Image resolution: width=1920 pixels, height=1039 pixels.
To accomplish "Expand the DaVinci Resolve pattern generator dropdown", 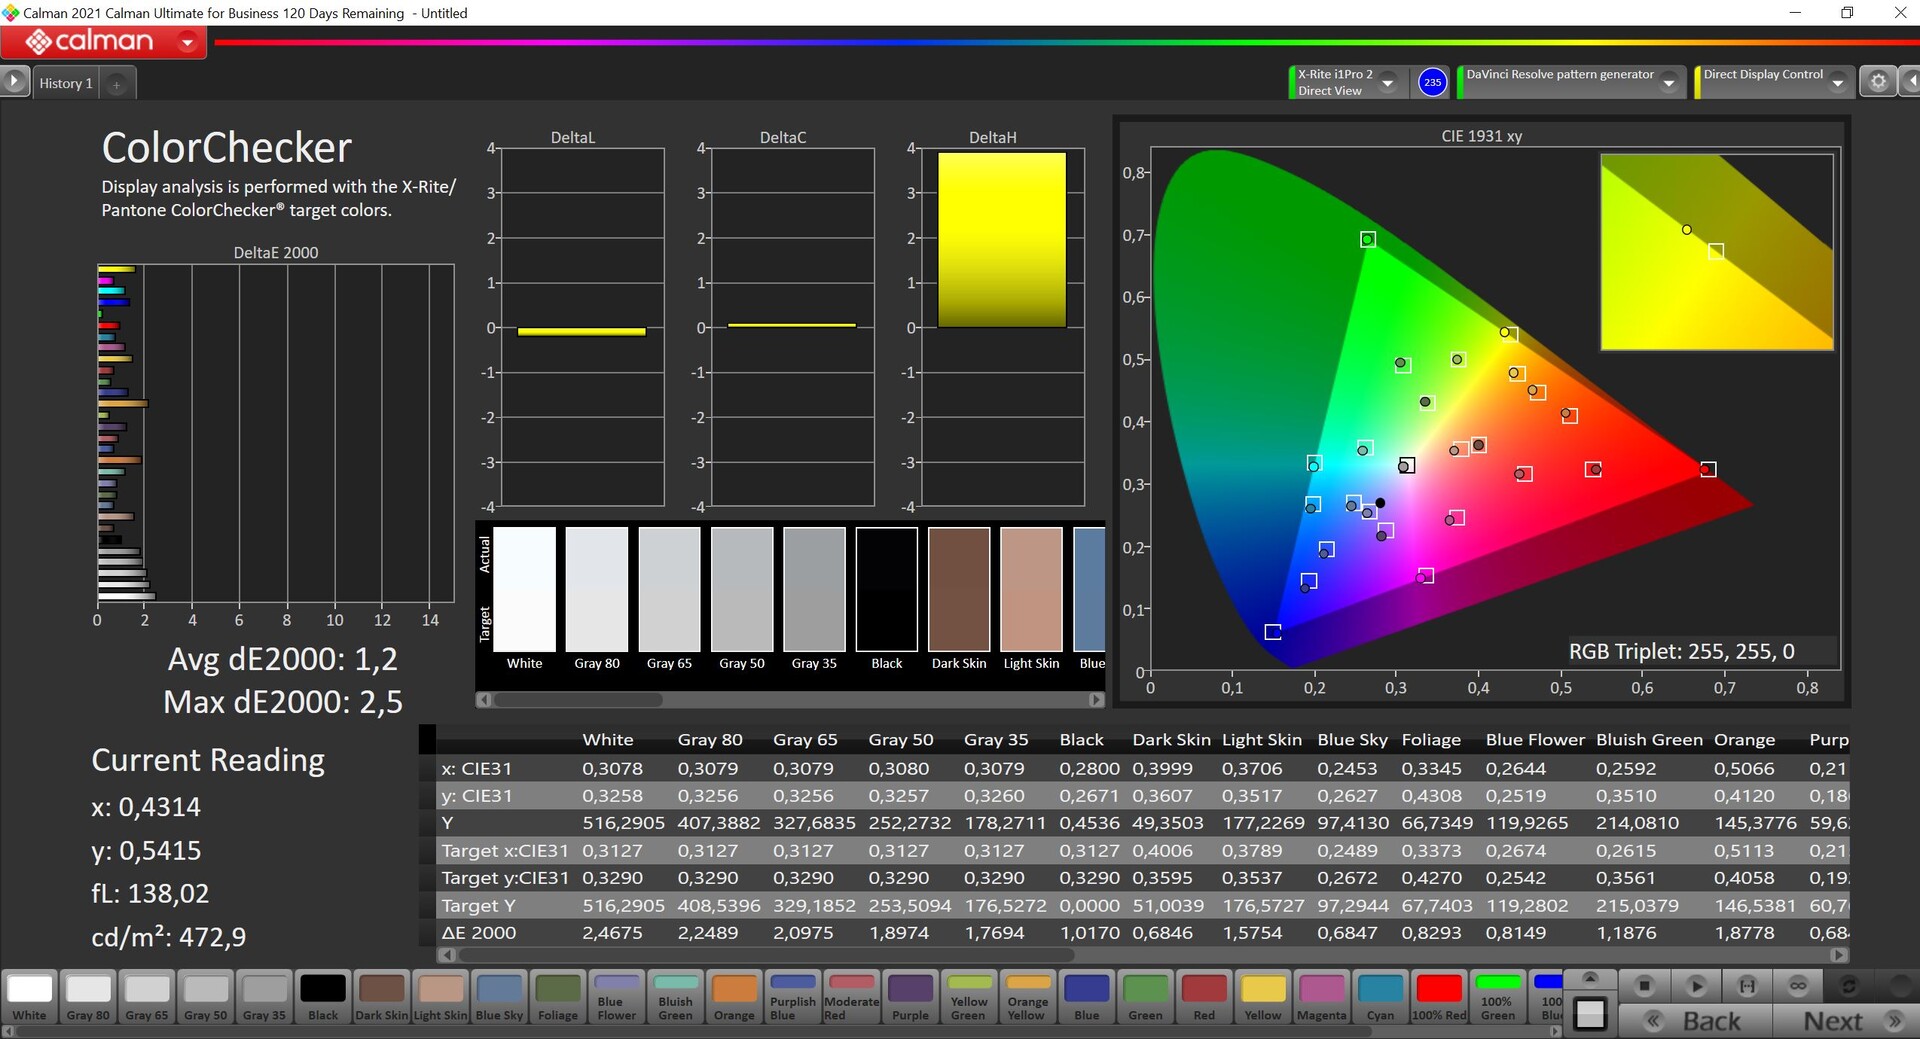I will [1668, 84].
